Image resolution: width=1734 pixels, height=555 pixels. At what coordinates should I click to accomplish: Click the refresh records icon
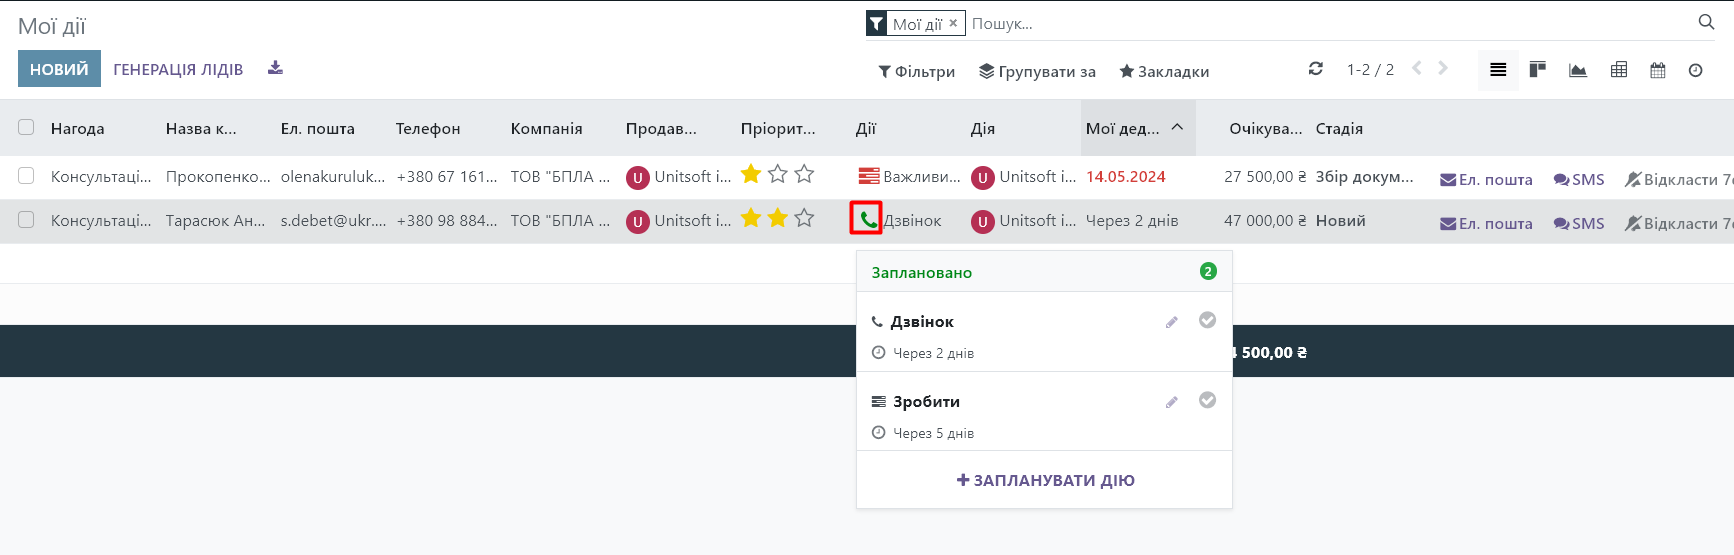[x=1315, y=69]
